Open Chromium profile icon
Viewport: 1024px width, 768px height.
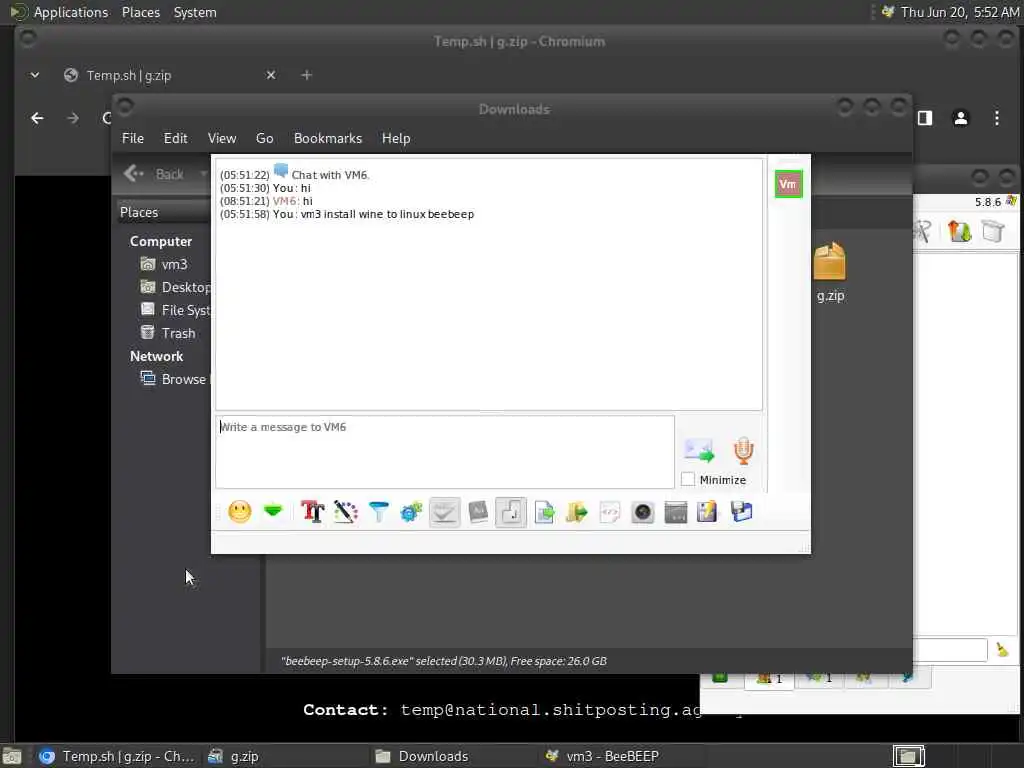click(961, 118)
